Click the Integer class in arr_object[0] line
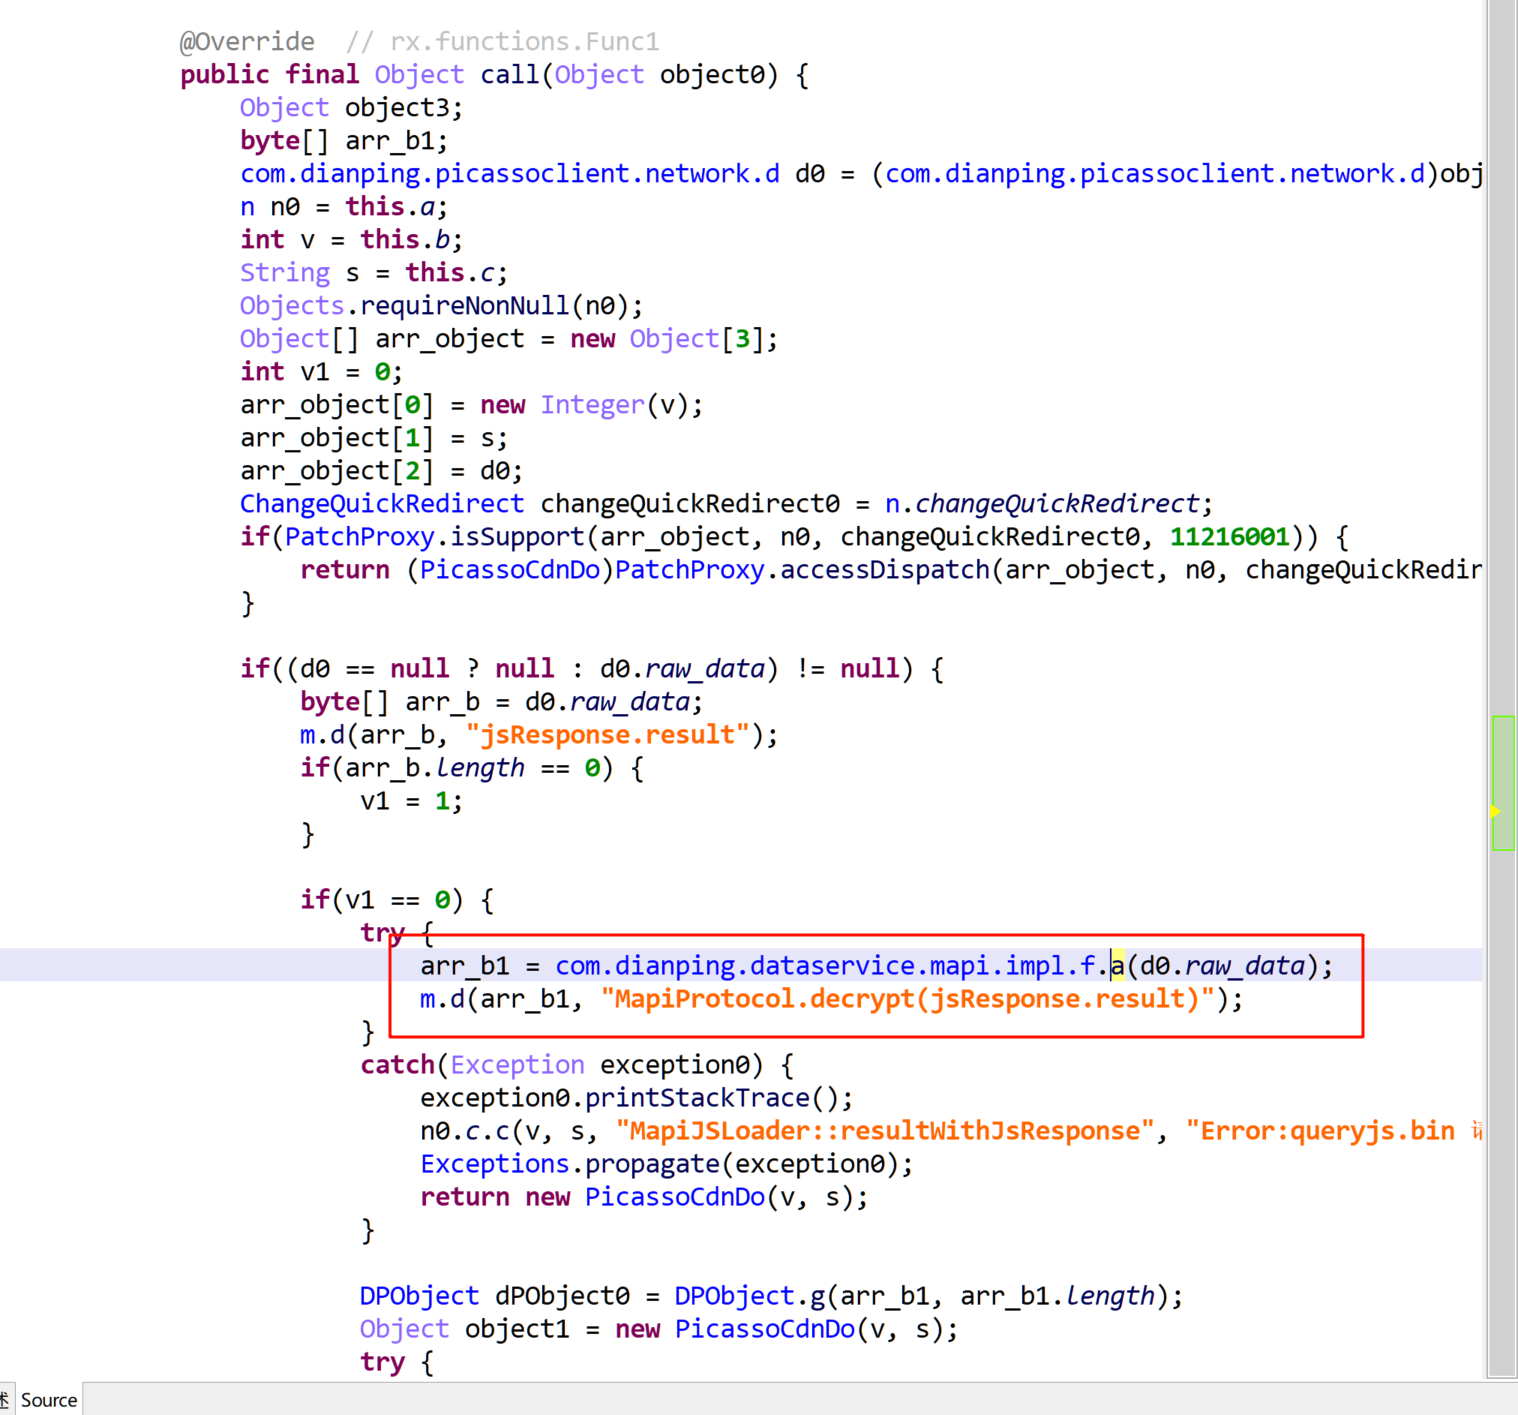1518x1415 pixels. (592, 405)
